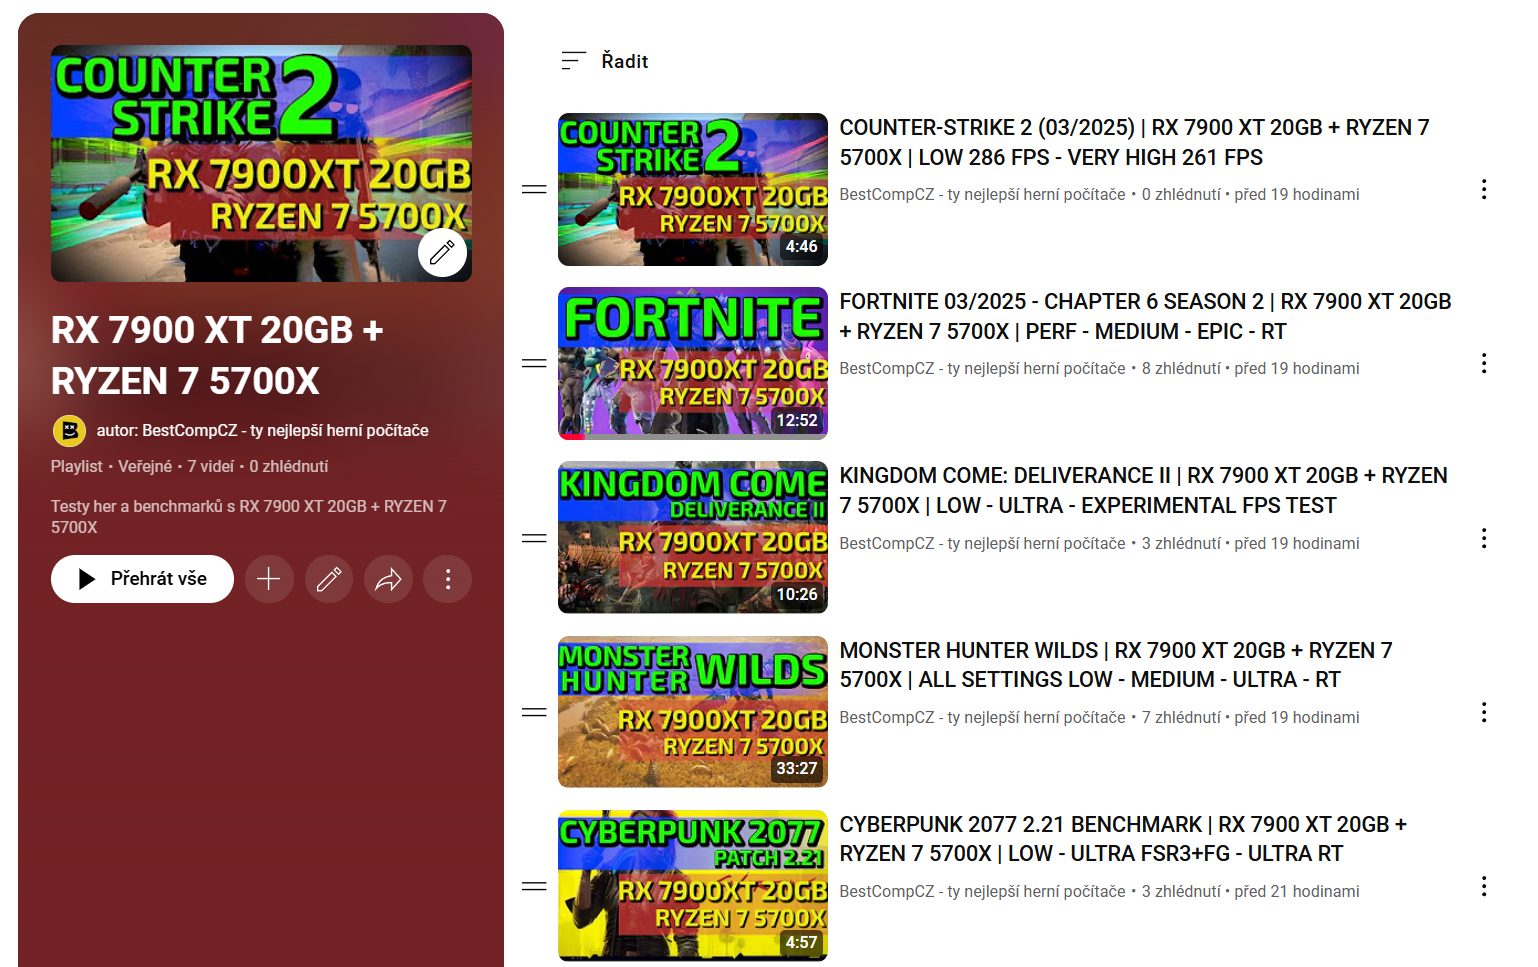Open channel name under Fortnite video
Image resolution: width=1538 pixels, height=967 pixels.
tap(982, 368)
